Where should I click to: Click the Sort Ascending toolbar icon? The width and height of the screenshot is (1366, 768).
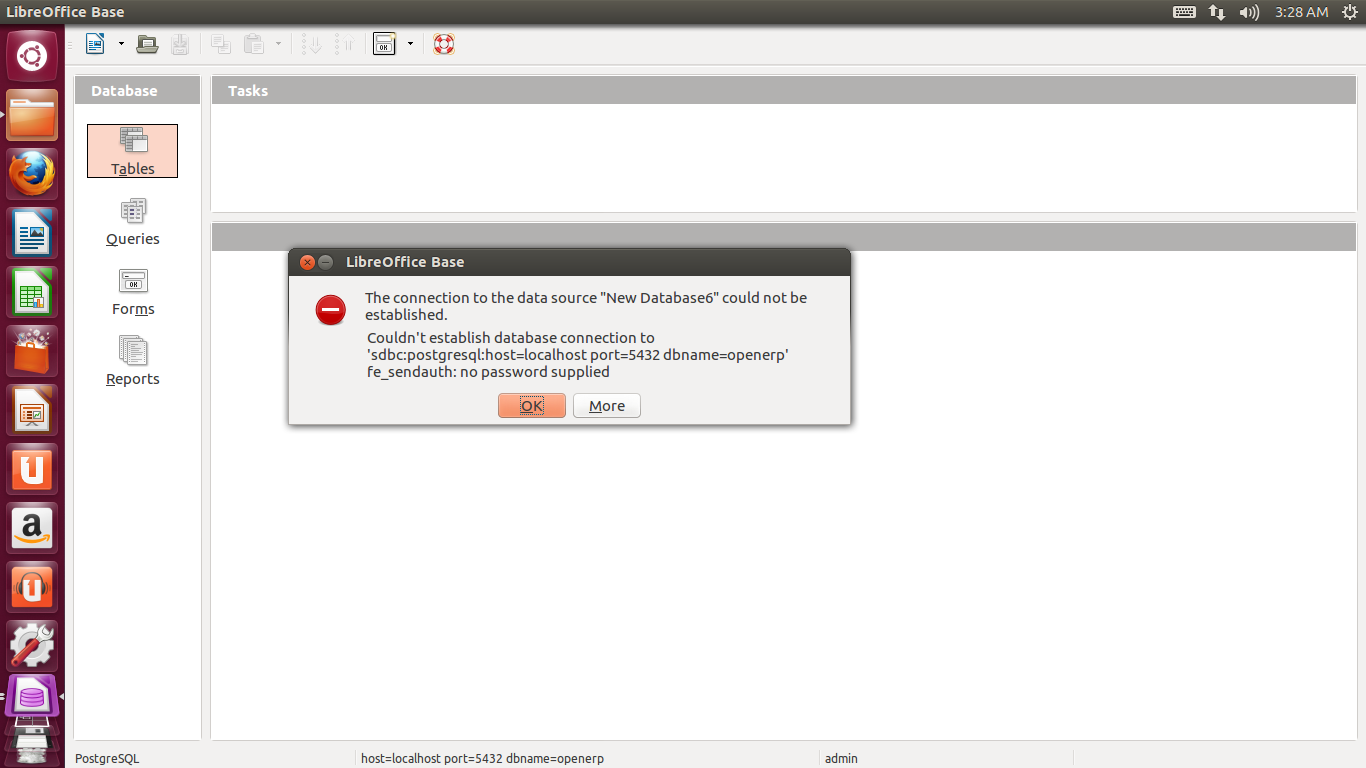[312, 44]
